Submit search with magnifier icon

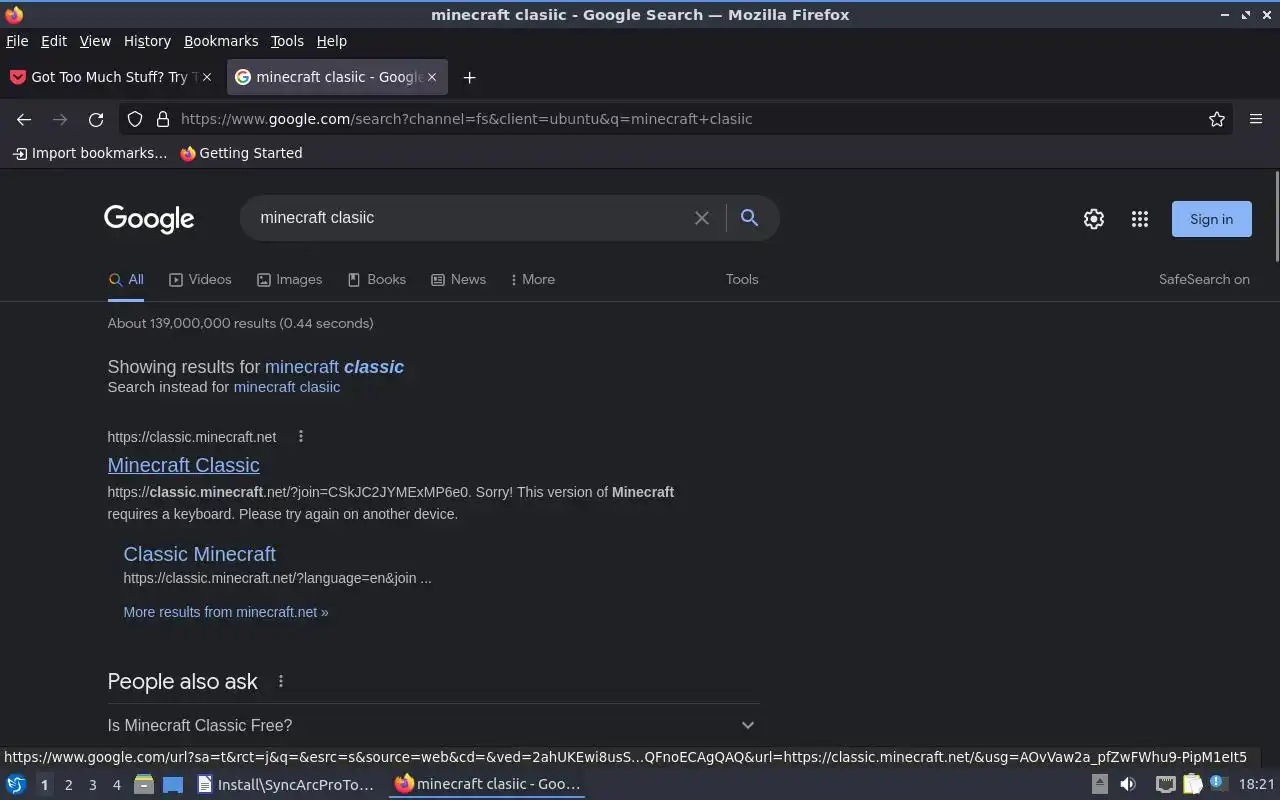pyautogui.click(x=749, y=218)
